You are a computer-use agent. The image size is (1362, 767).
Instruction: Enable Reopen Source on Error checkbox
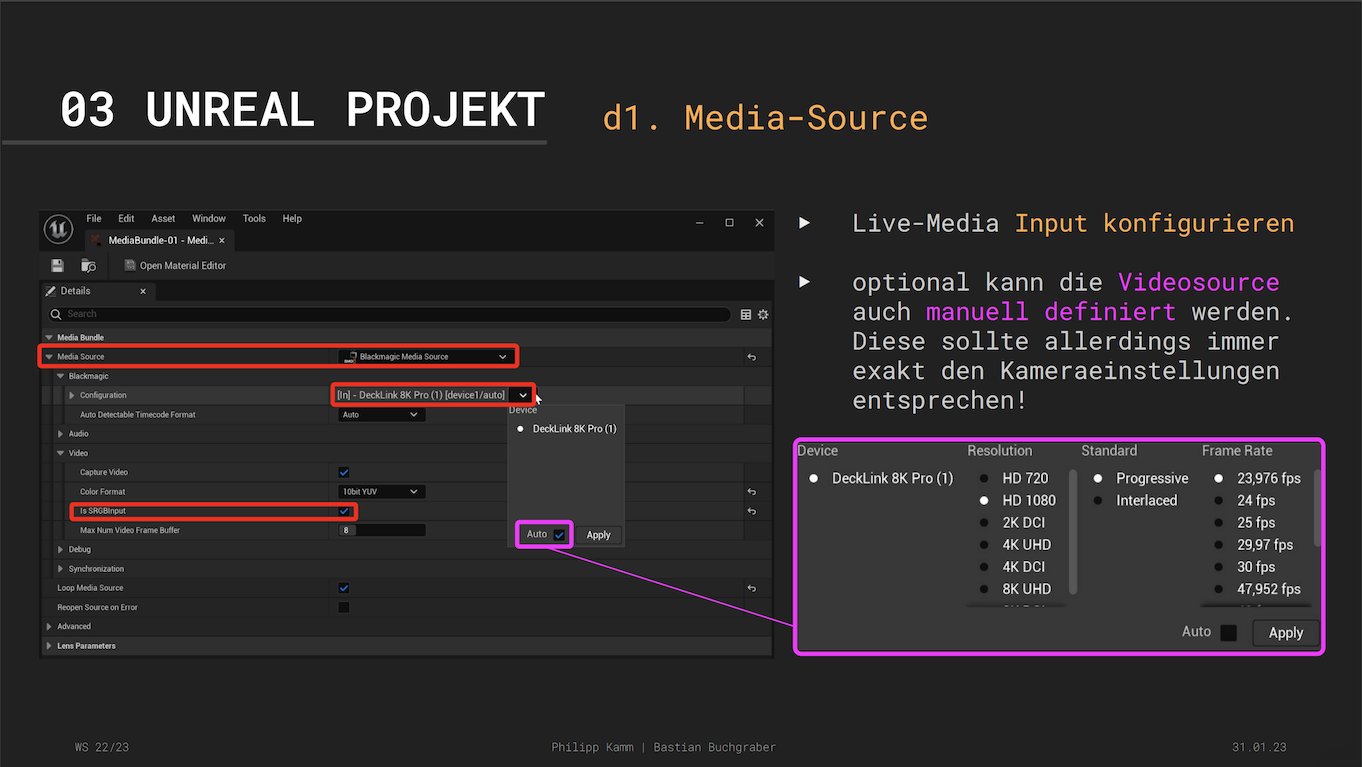click(344, 607)
